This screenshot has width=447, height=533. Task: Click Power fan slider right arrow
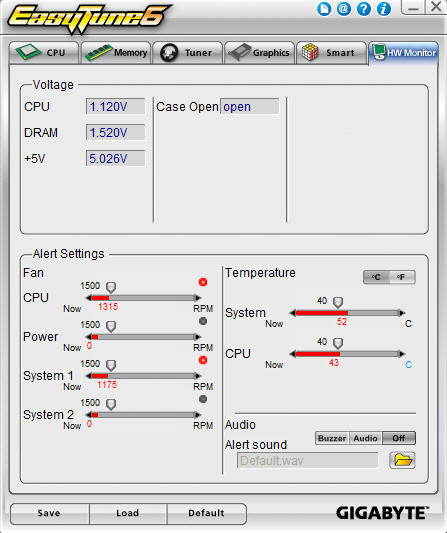click(197, 337)
